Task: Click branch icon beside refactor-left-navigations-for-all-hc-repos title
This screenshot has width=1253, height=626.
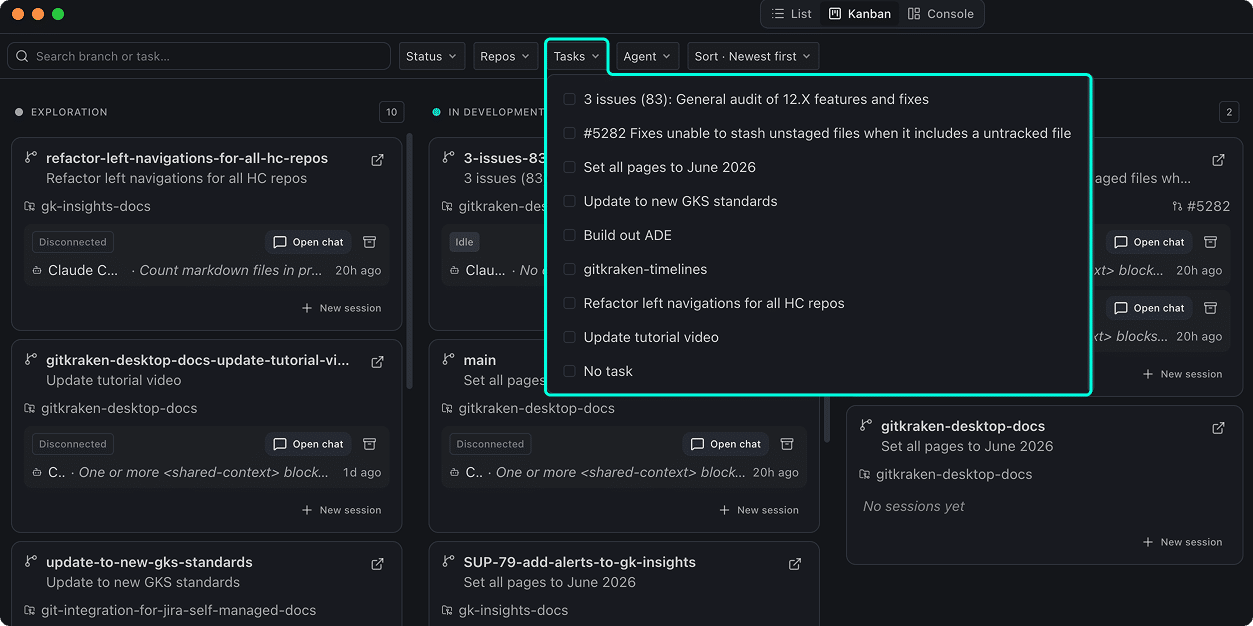Action: click(31, 158)
